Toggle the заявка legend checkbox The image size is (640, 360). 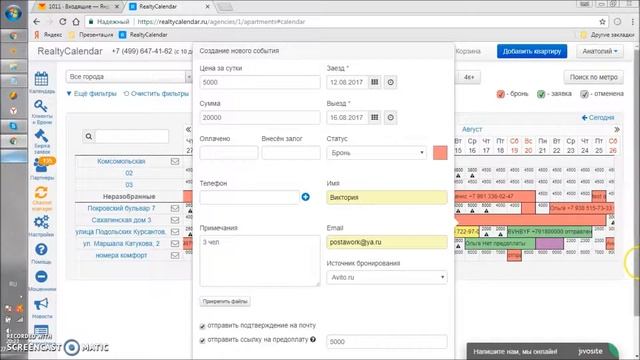pos(541,94)
